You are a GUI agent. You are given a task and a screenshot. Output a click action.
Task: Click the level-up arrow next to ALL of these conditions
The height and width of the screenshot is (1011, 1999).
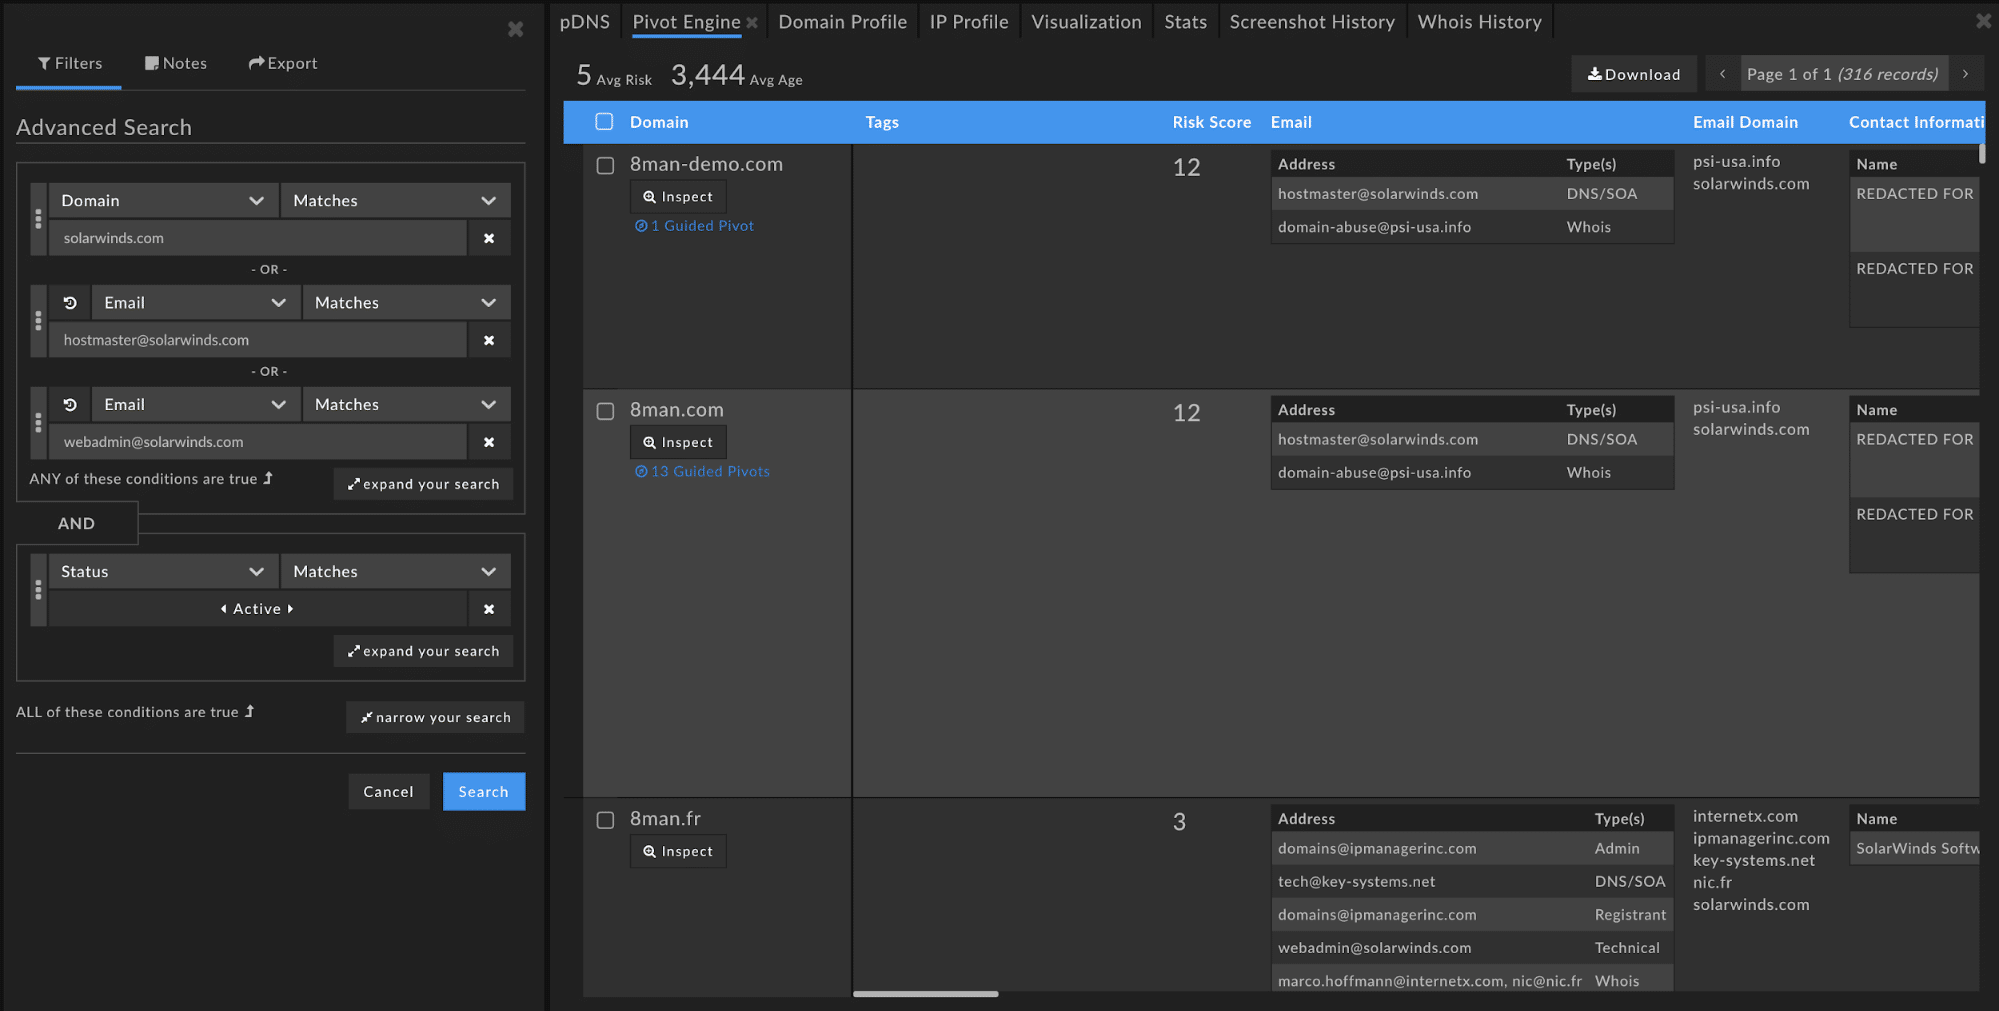tap(249, 711)
